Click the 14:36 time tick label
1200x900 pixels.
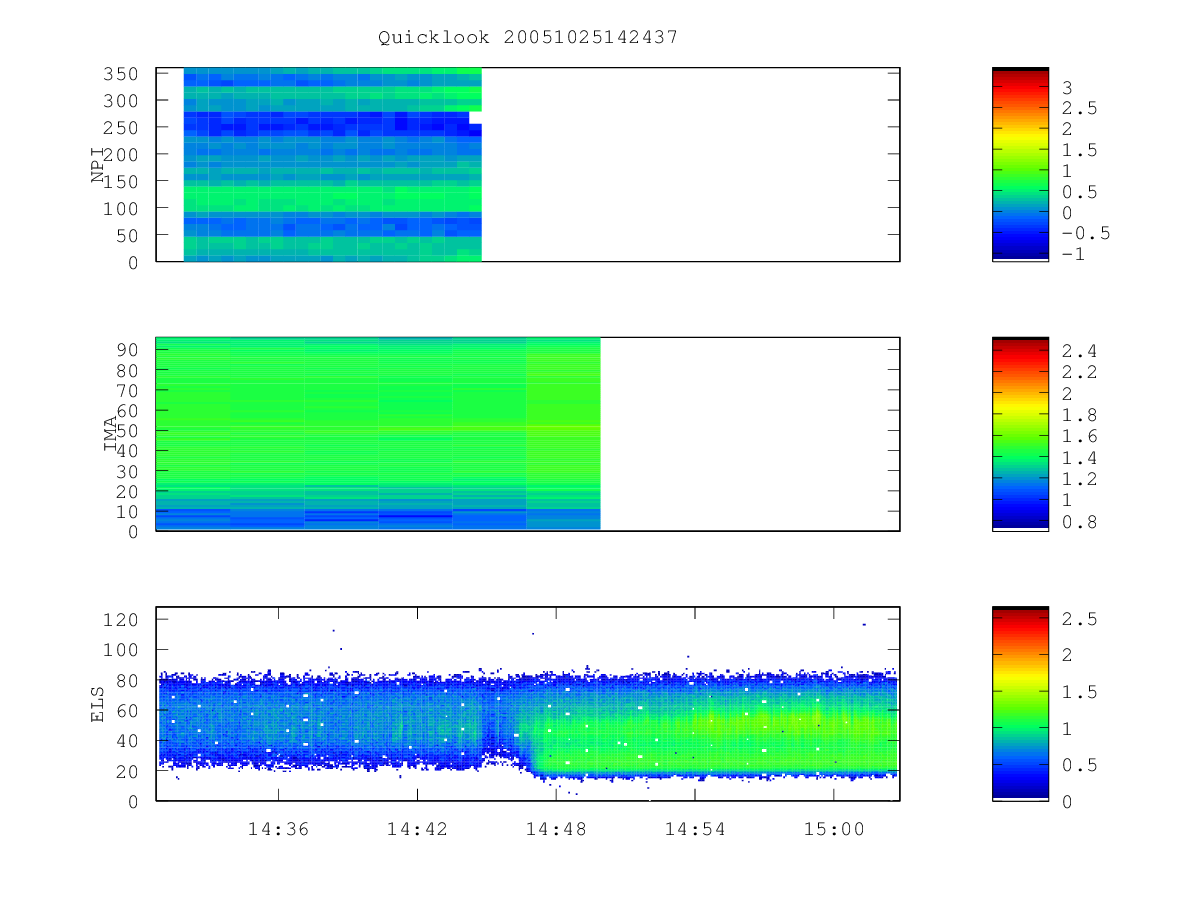277,829
